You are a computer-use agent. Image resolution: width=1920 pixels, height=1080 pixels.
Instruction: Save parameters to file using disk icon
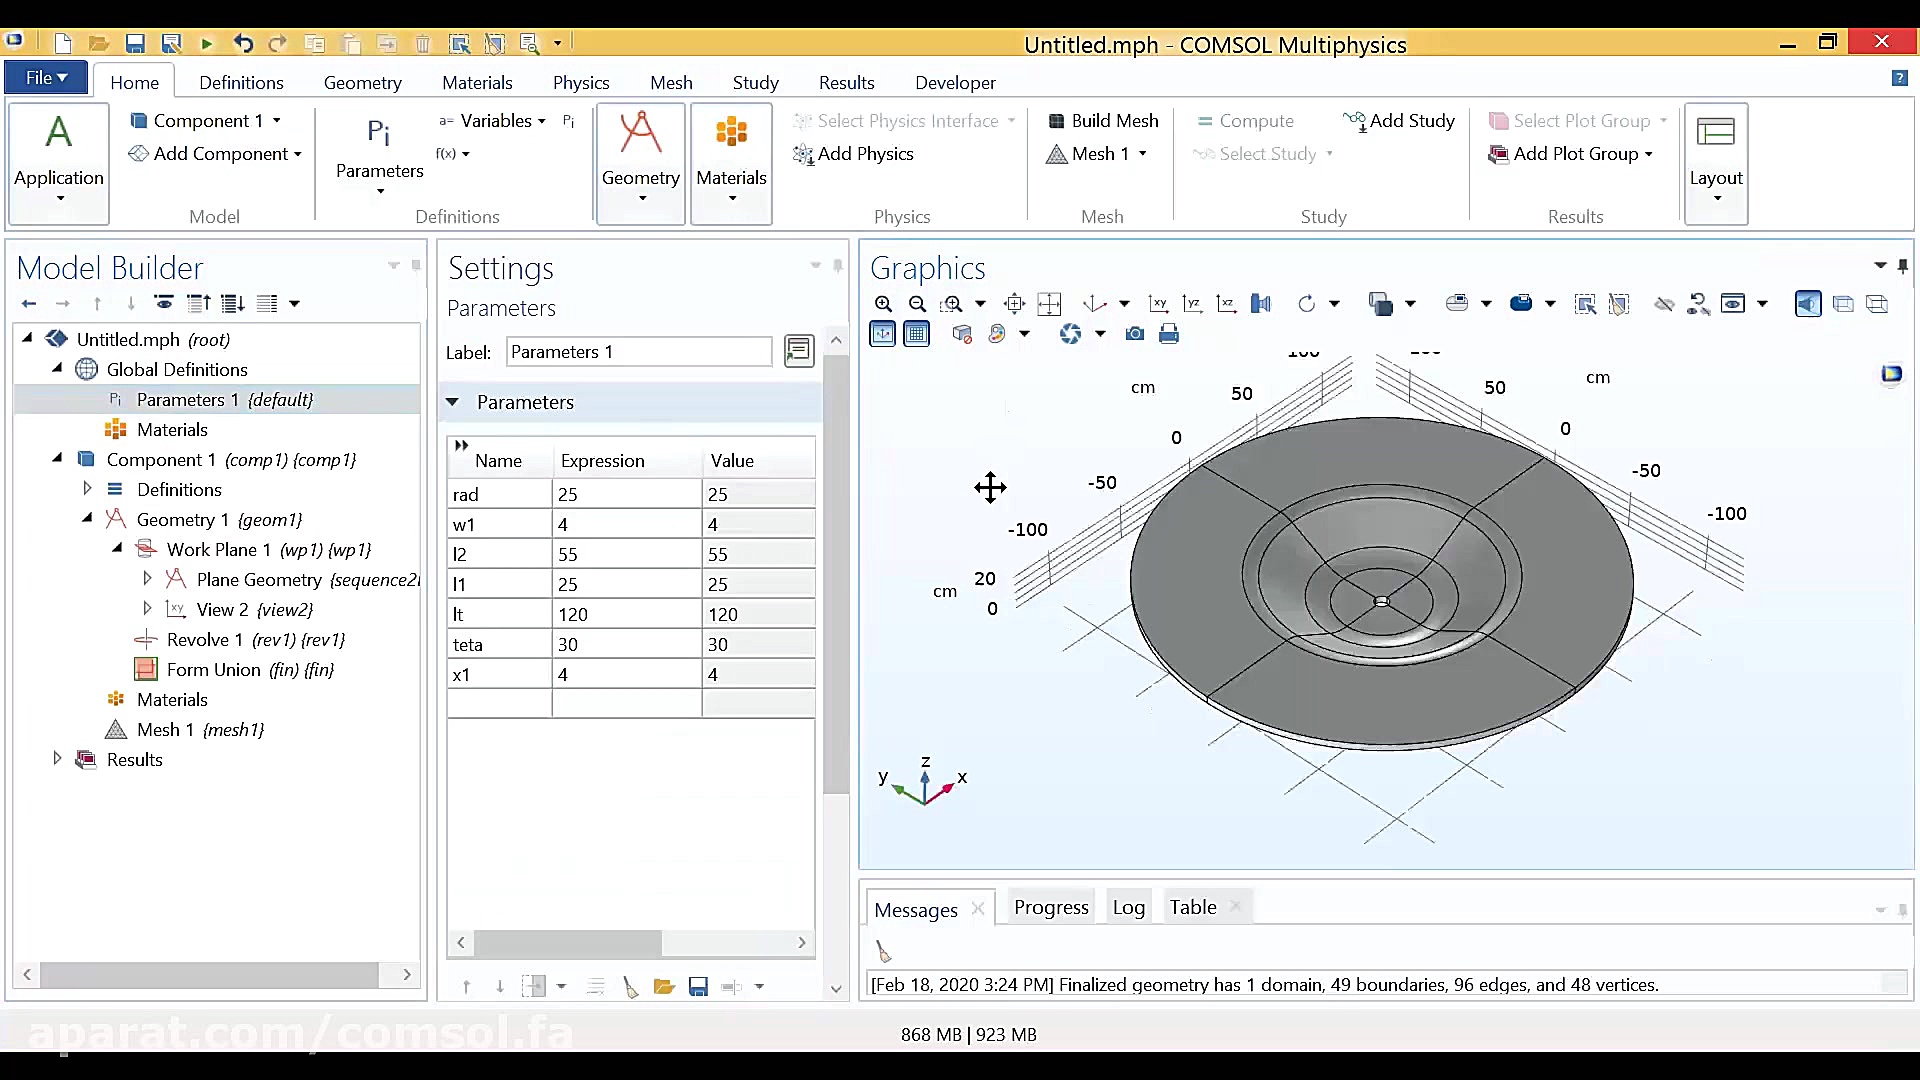tap(698, 987)
